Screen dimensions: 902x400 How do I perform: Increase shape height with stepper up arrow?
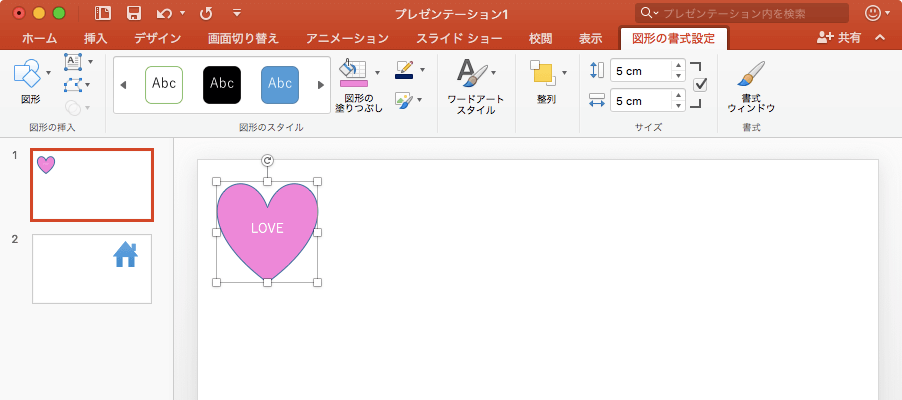click(x=679, y=66)
